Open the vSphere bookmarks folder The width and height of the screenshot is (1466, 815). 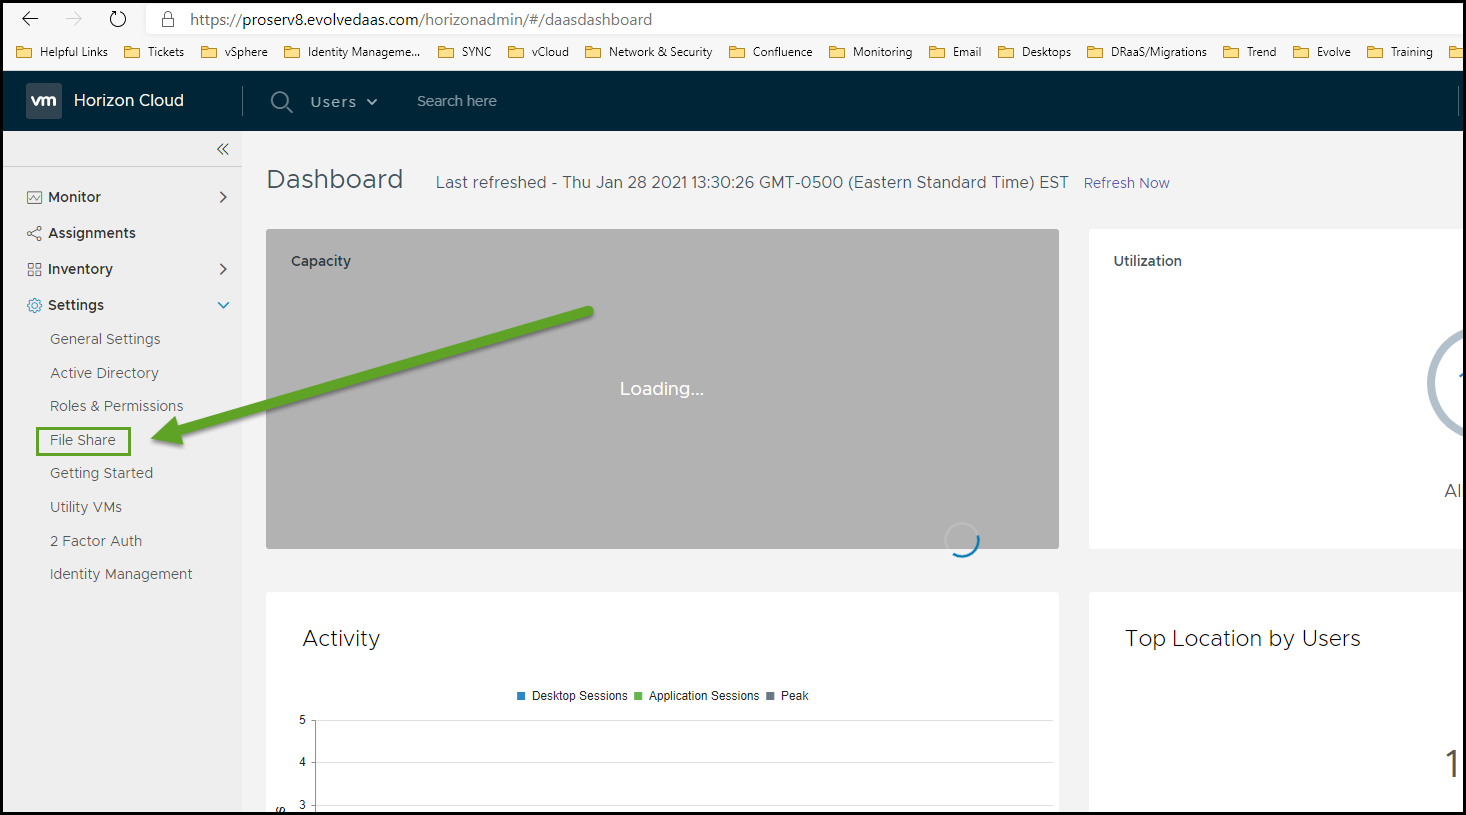tap(235, 52)
